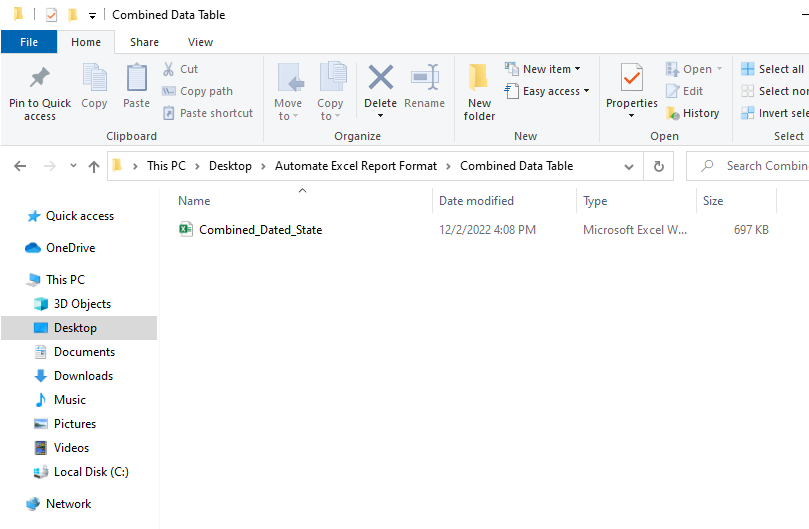Open the Copy to menu
Image resolution: width=809 pixels, height=529 pixels.
click(330, 92)
